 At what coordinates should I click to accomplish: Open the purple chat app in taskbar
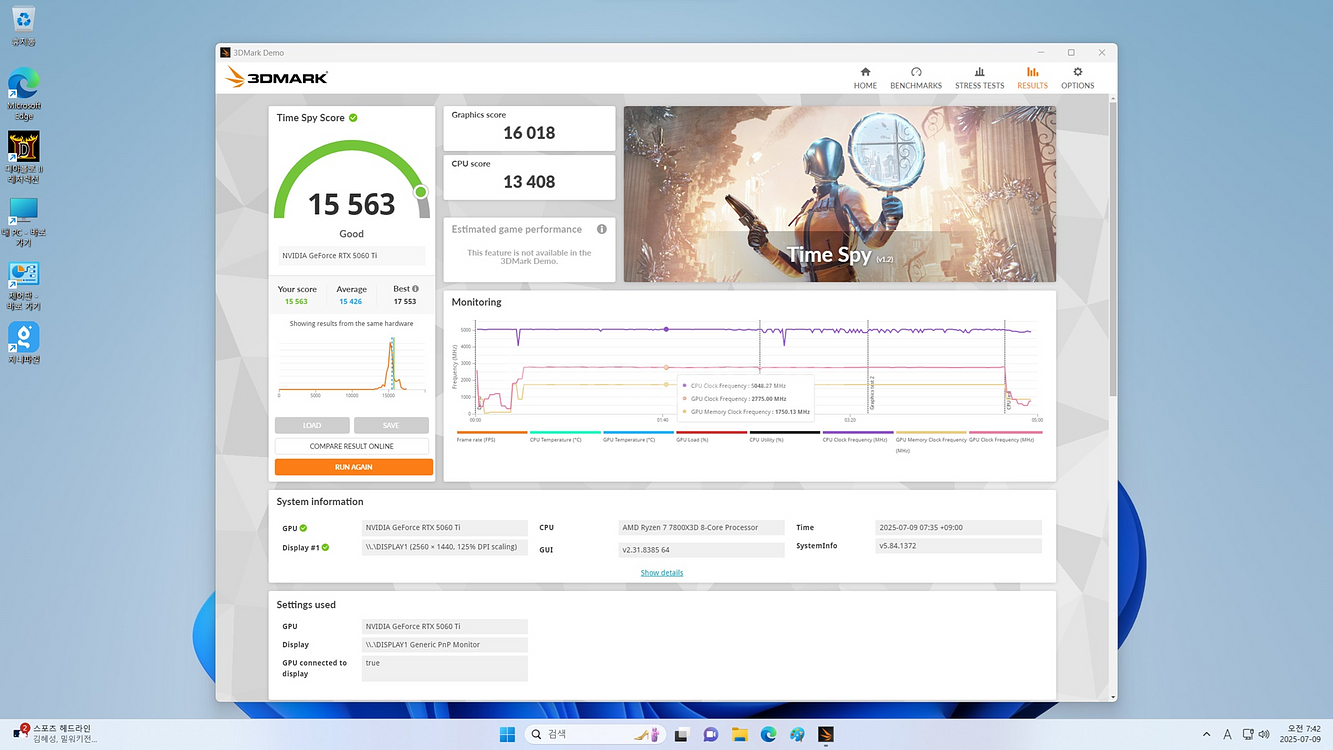[710, 734]
